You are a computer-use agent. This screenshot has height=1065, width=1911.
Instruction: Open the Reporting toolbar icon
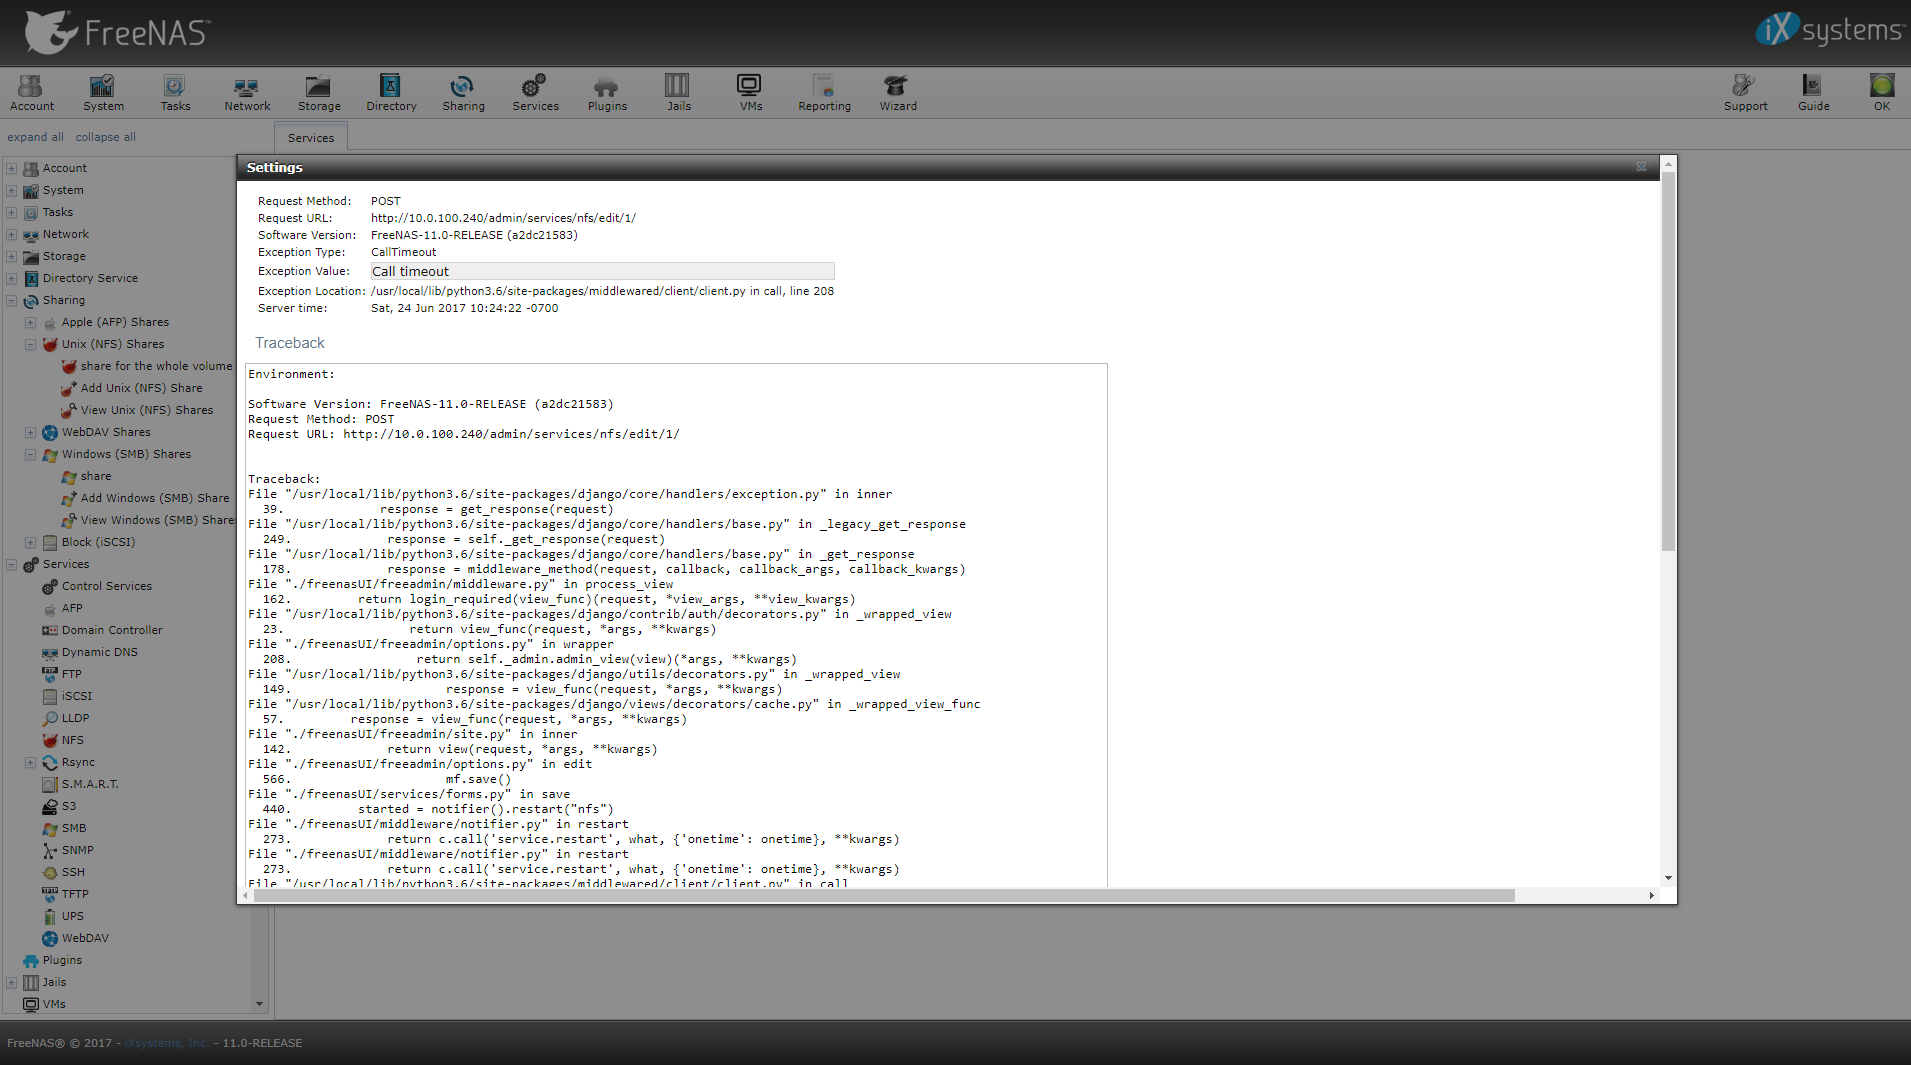pos(824,93)
